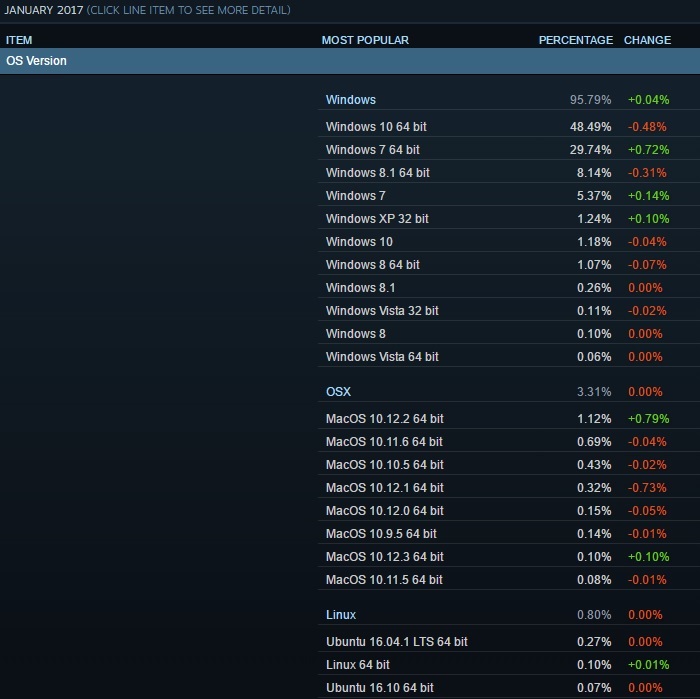This screenshot has height=699, width=700.
Task: Collapse the OS Version row
Action: pyautogui.click(x=350, y=61)
